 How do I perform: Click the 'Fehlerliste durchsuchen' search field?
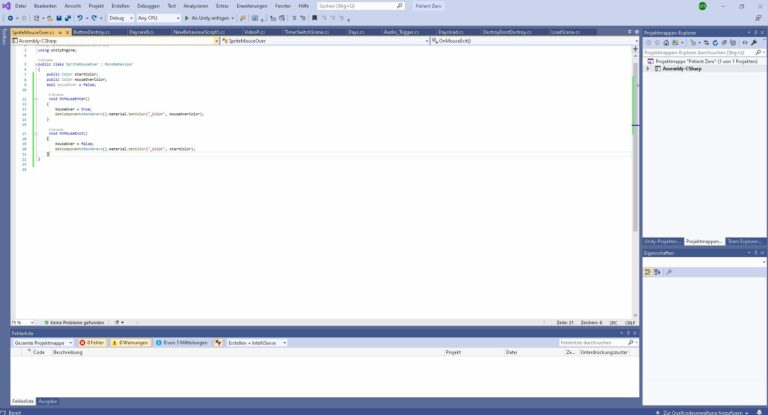(595, 343)
